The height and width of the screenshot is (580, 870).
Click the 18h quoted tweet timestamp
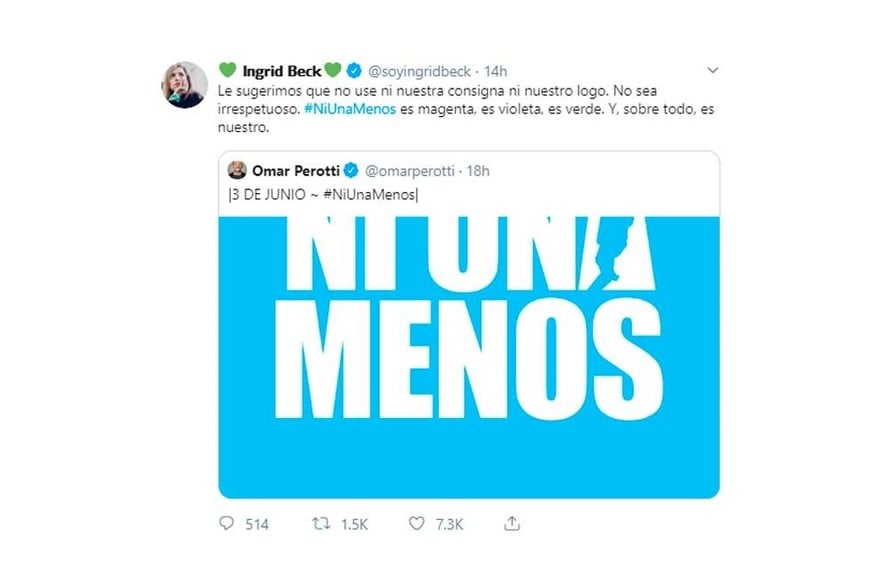(x=478, y=171)
